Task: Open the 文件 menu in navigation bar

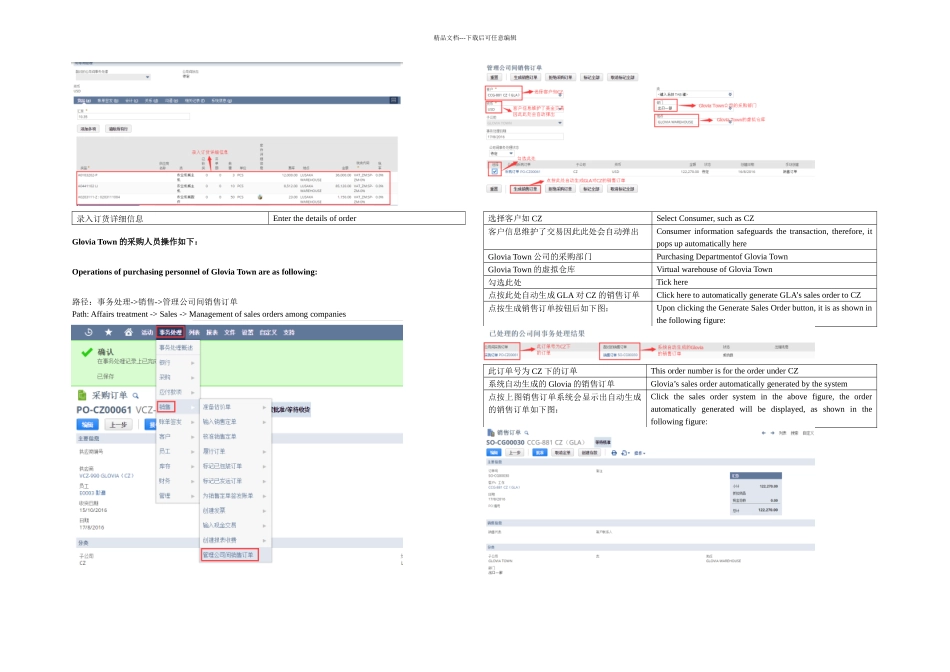Action: click(x=230, y=333)
